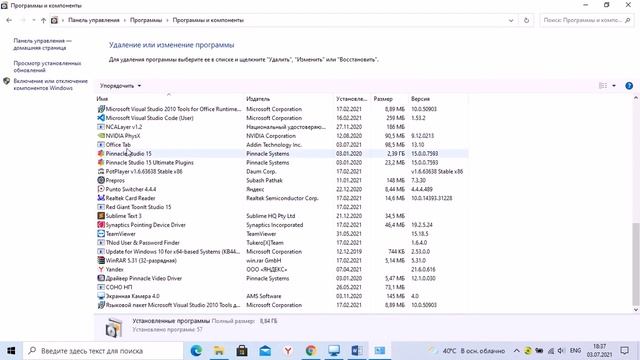Screen dimensions: 640x360
Task: Sort the list by the Версия column
Action: (438, 99)
